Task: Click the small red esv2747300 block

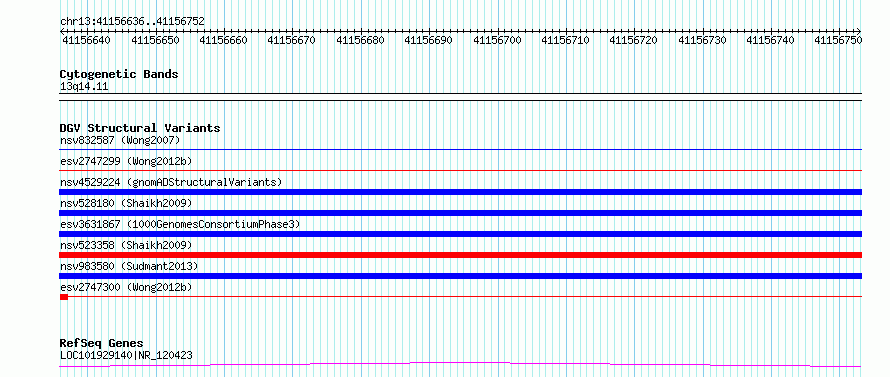Action: point(64,297)
